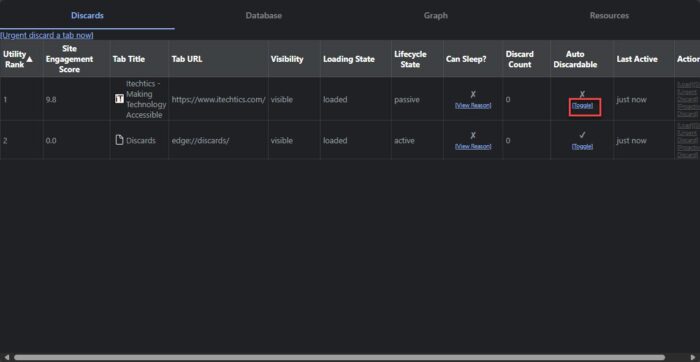Viewport: 700px width, 362px height.
Task: Click the sort arrow next to Utility Rank
Action: tap(30, 59)
